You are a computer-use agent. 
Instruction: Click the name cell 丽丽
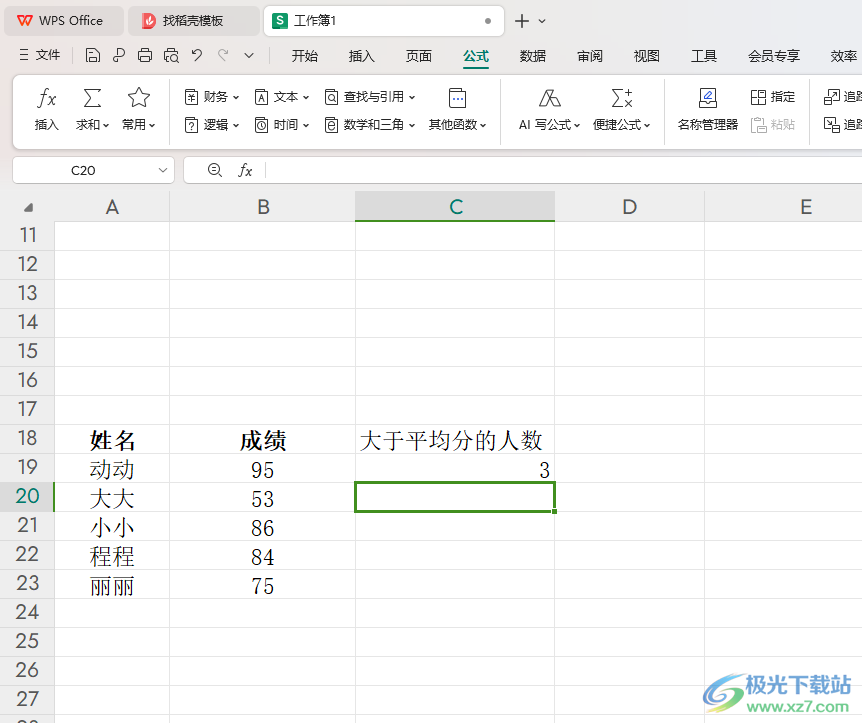click(x=112, y=584)
